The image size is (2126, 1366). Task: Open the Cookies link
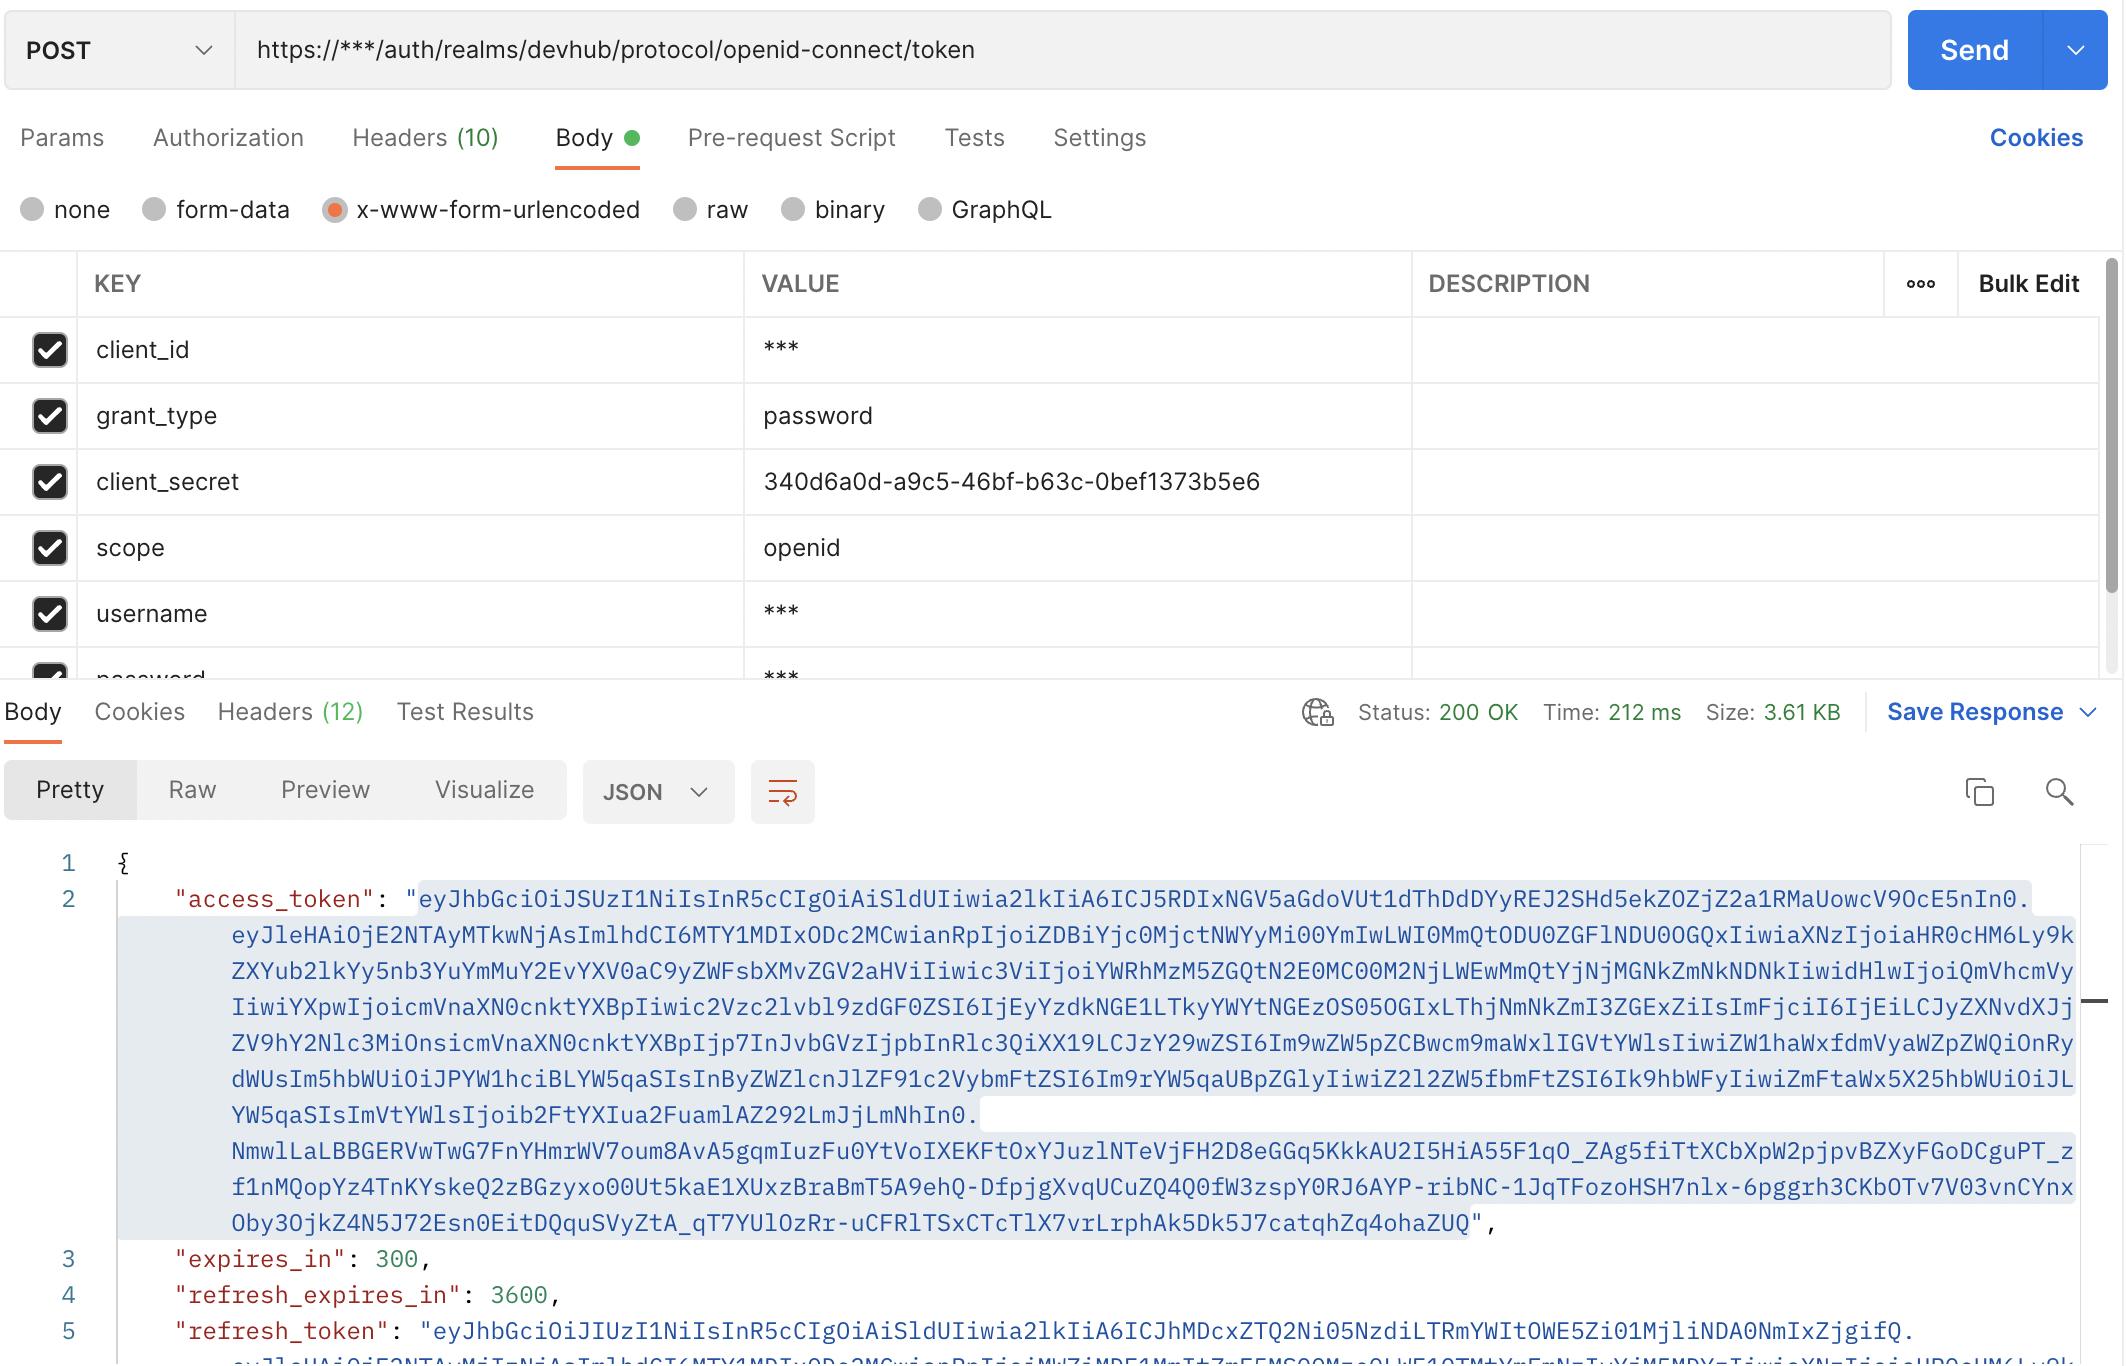[x=2035, y=138]
